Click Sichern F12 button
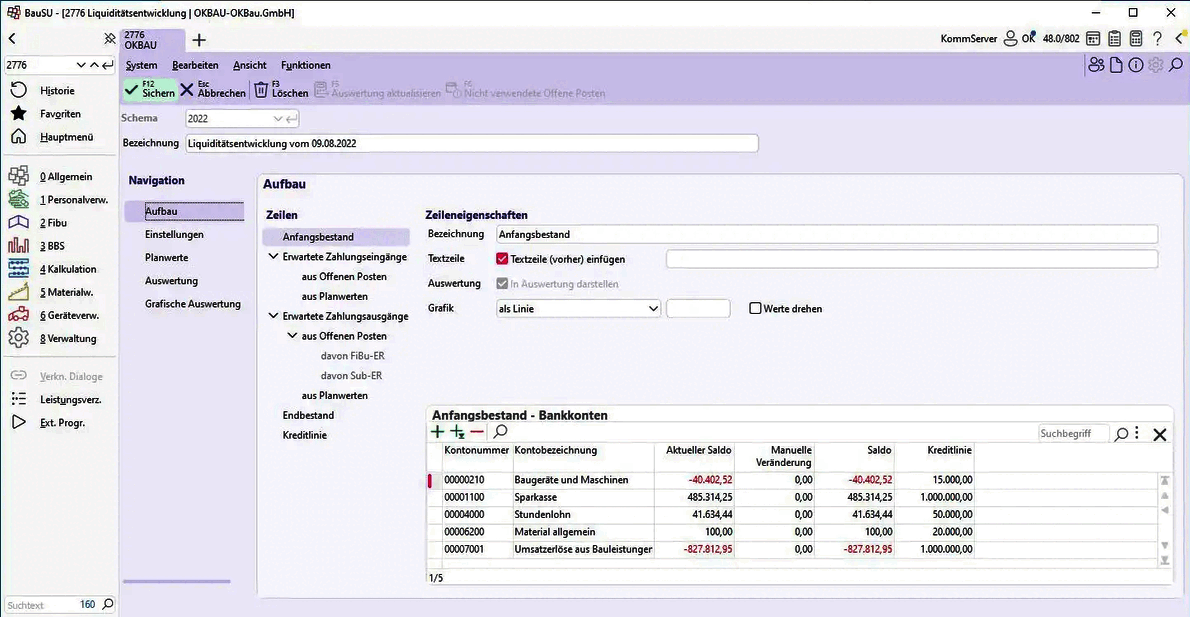1190x617 pixels. click(x=150, y=90)
